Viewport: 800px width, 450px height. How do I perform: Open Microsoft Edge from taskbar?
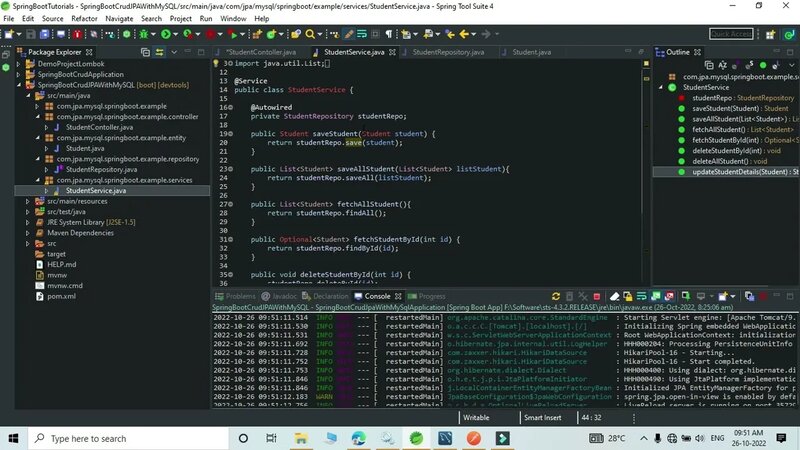[x=359, y=438]
